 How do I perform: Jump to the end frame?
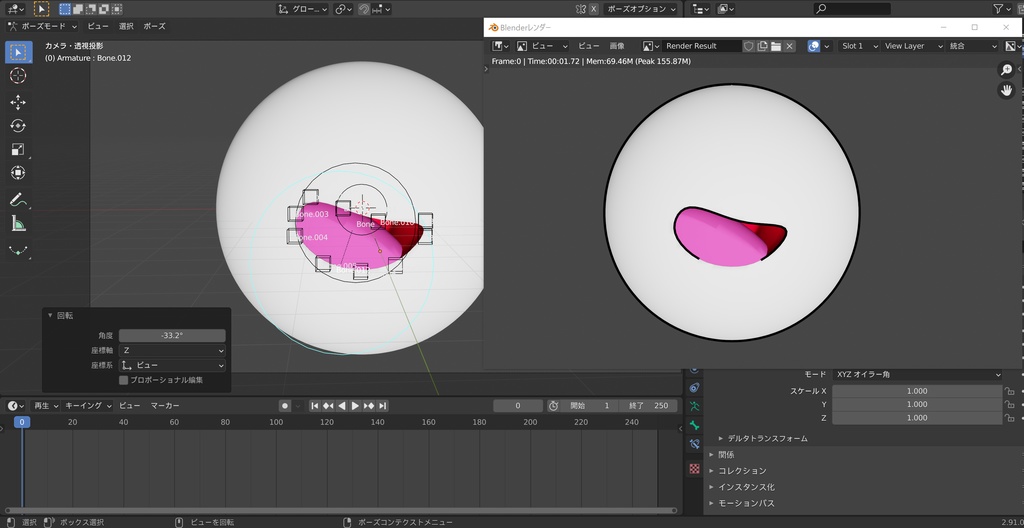(x=383, y=406)
